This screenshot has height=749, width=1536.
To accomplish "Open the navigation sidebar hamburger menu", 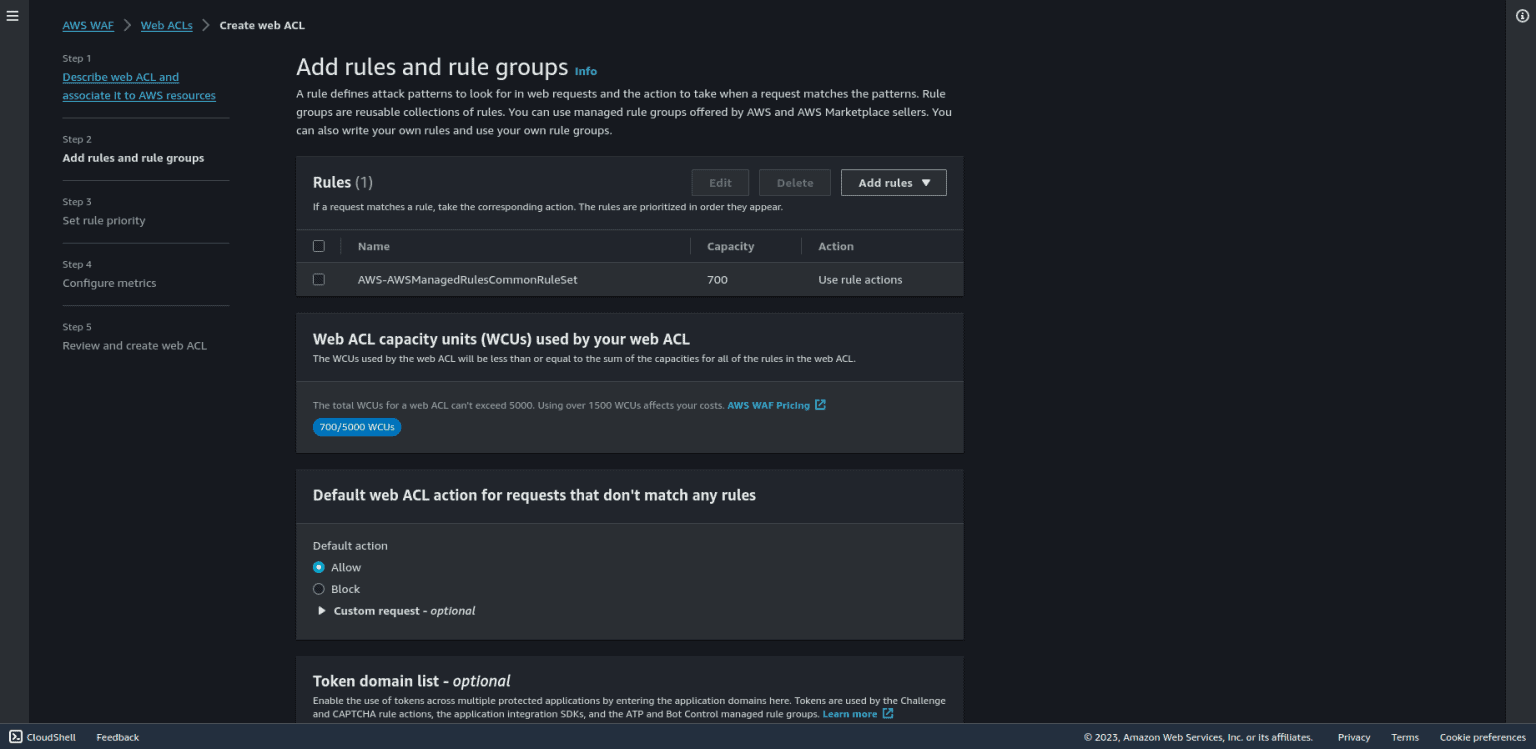I will (13, 15).
